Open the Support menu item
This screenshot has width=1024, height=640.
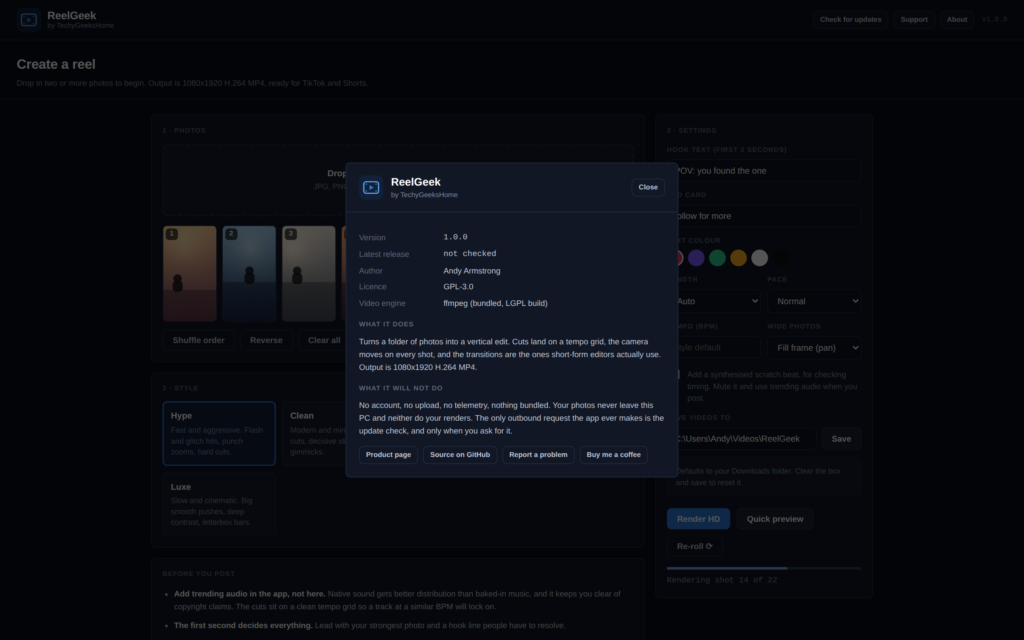coord(914,20)
